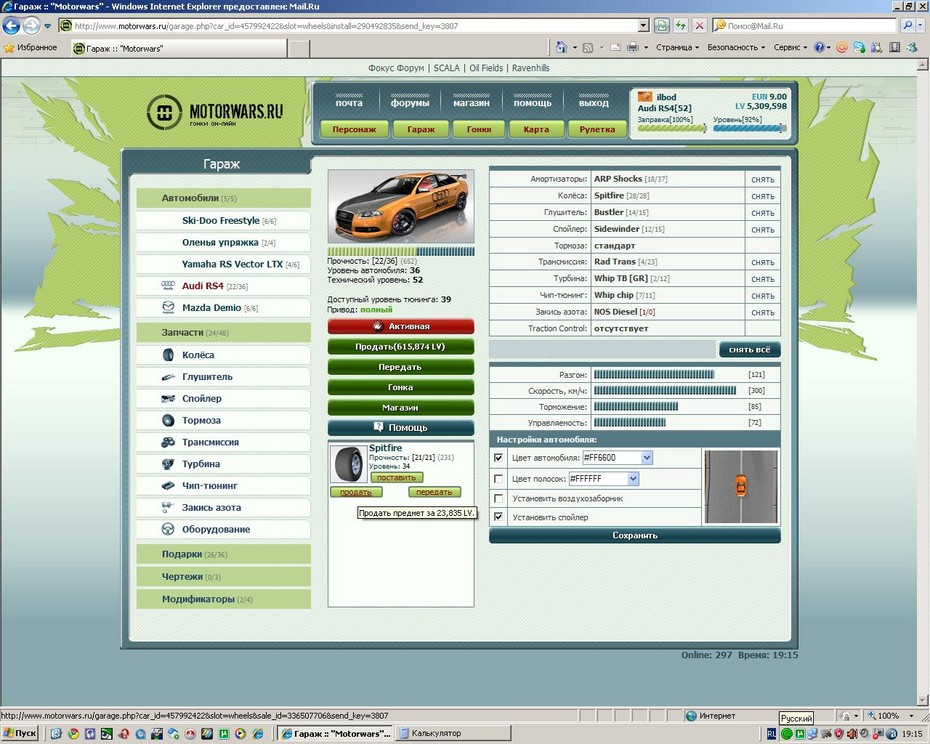Open the Ravenhills link at page top
This screenshot has width=930, height=744.
tap(531, 68)
